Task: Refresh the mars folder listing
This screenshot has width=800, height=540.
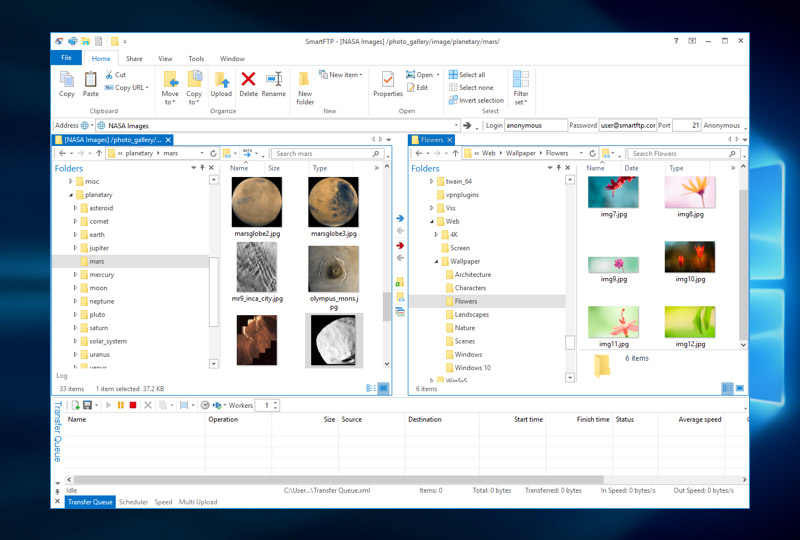Action: click(x=213, y=153)
